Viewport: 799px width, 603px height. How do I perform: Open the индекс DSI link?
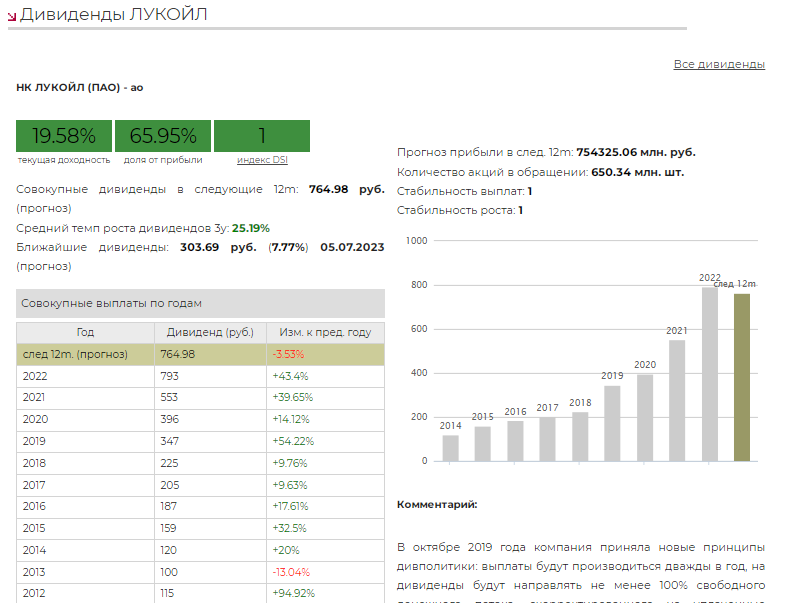click(262, 160)
